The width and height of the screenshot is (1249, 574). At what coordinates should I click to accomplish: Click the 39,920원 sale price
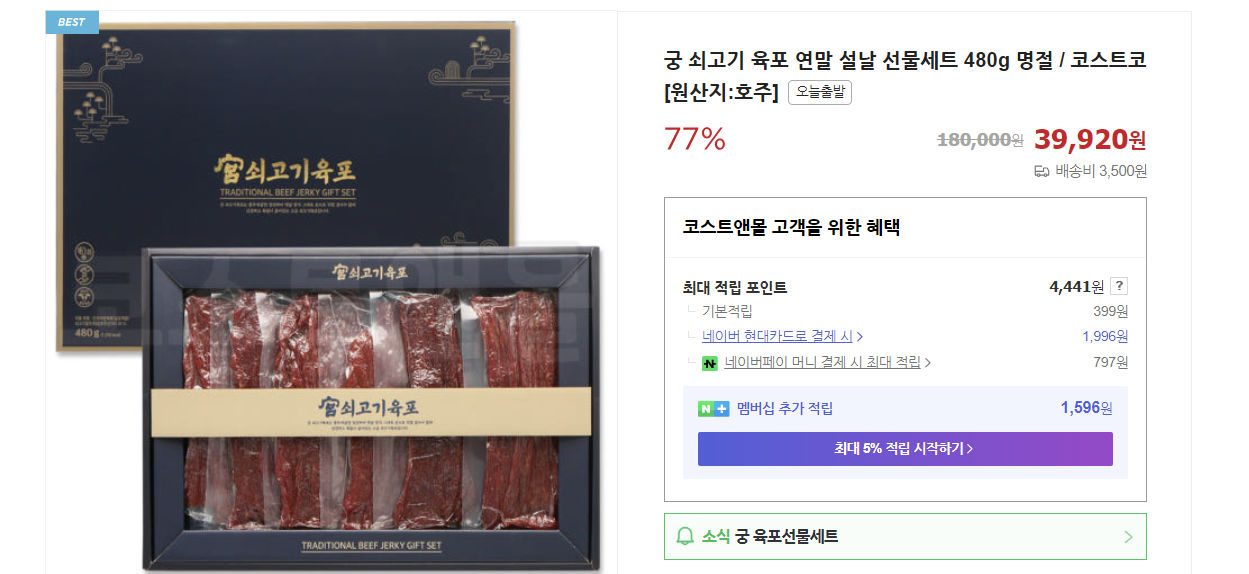[x=1090, y=139]
